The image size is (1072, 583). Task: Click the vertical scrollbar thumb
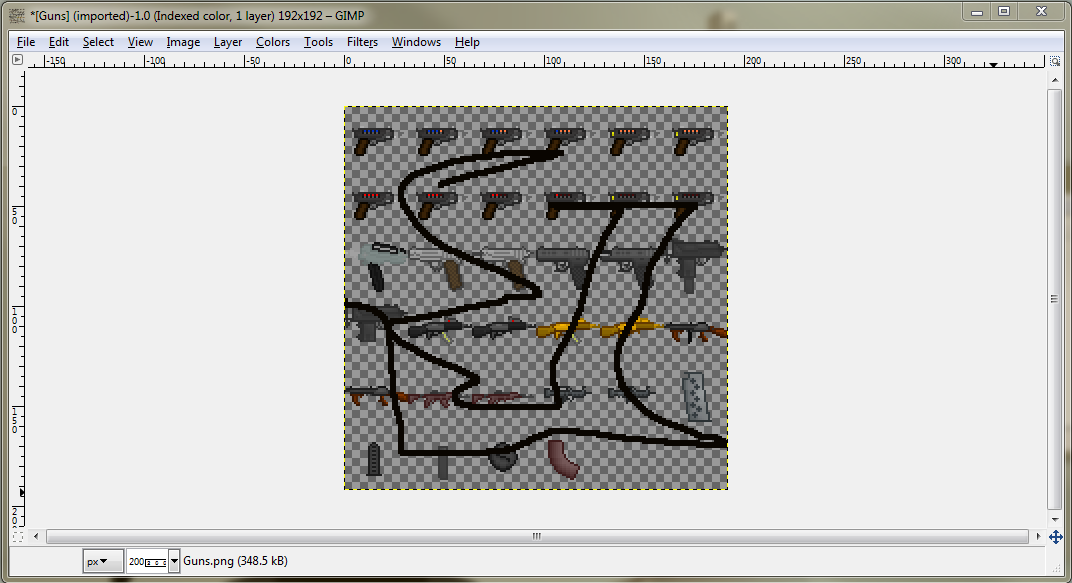[1054, 298]
